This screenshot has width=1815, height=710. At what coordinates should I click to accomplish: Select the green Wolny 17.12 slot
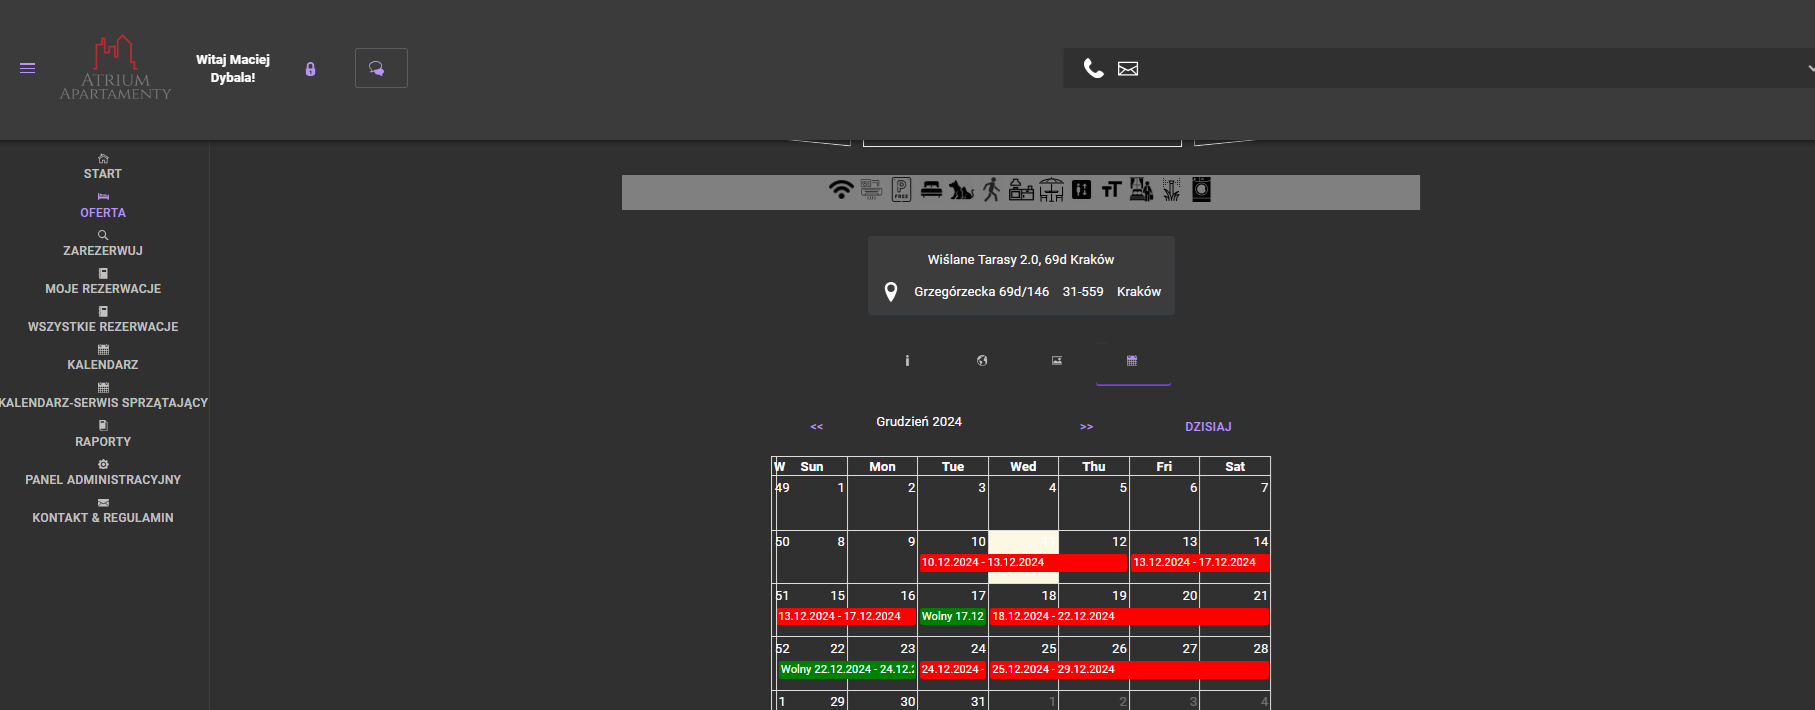point(952,617)
